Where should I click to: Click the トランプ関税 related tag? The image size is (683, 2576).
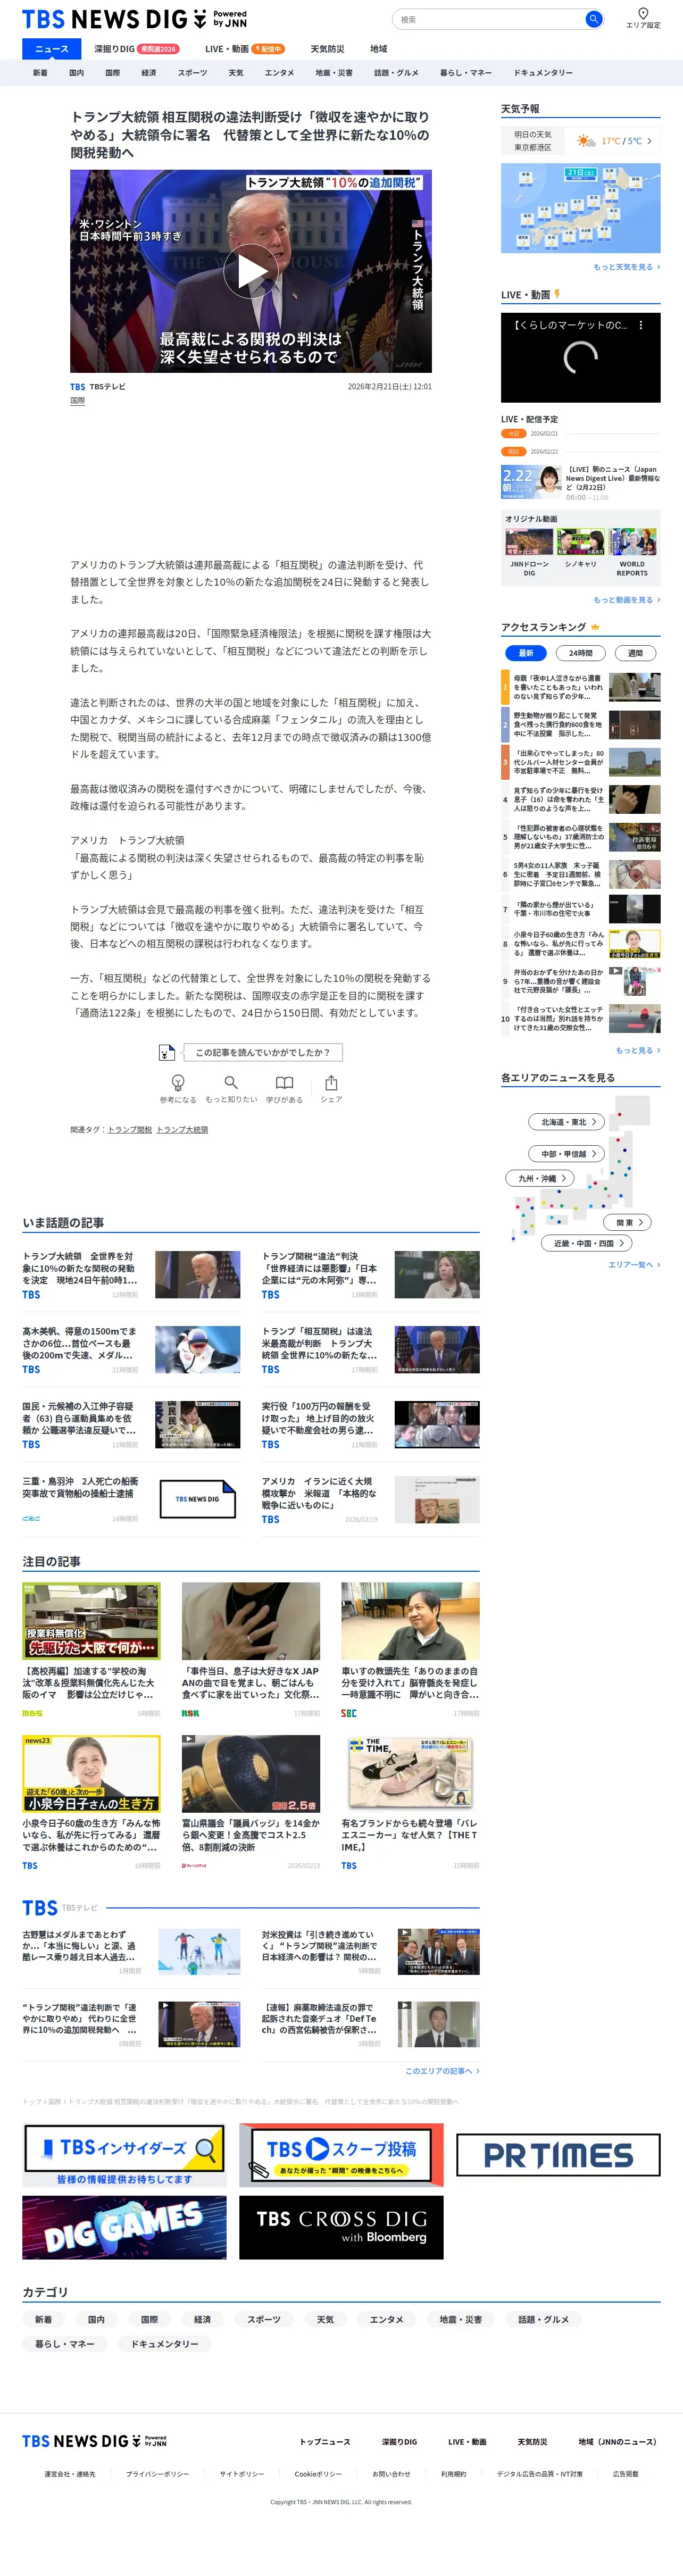[130, 1129]
